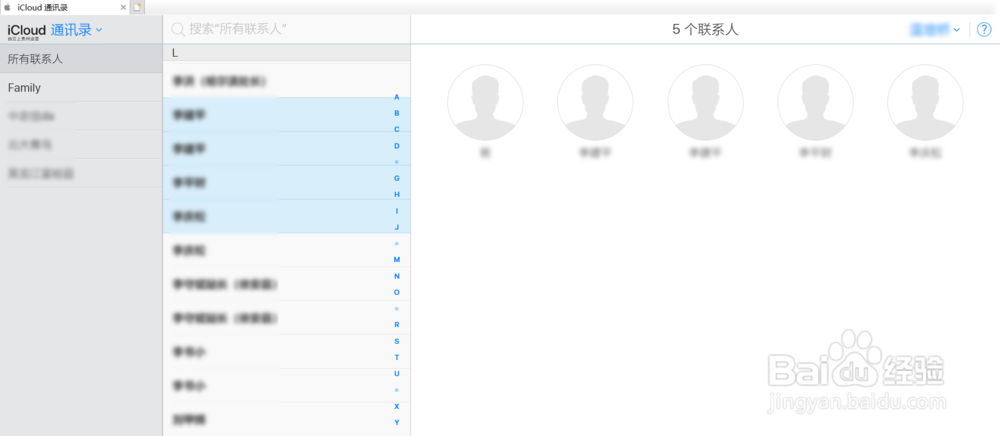This screenshot has height=436, width=1000.
Task: Switch to the iCloud 通讯录 tab
Action: (x=64, y=7)
